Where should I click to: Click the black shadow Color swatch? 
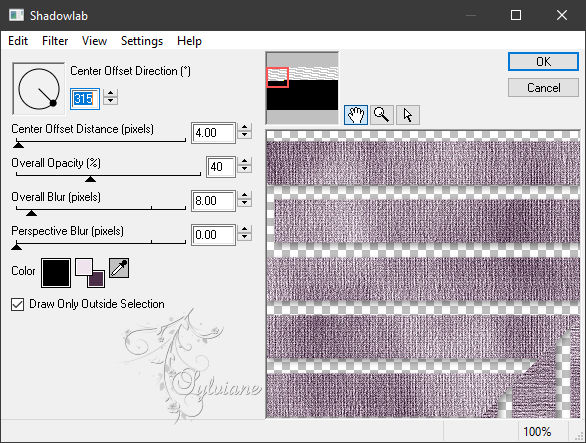point(56,273)
